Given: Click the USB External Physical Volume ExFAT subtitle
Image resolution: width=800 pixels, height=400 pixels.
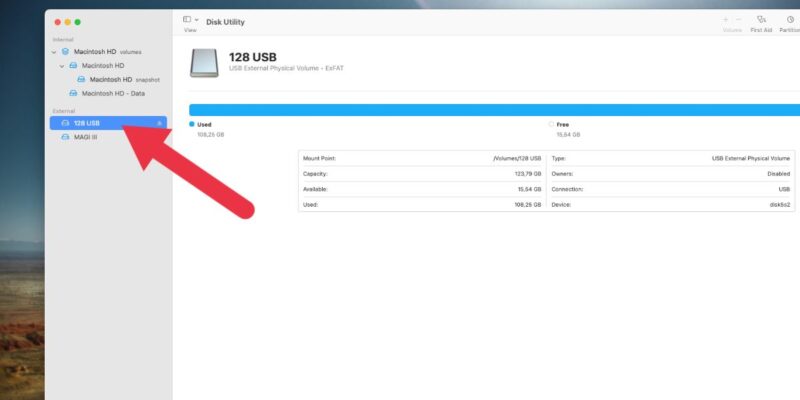Looking at the screenshot, I should pos(286,68).
